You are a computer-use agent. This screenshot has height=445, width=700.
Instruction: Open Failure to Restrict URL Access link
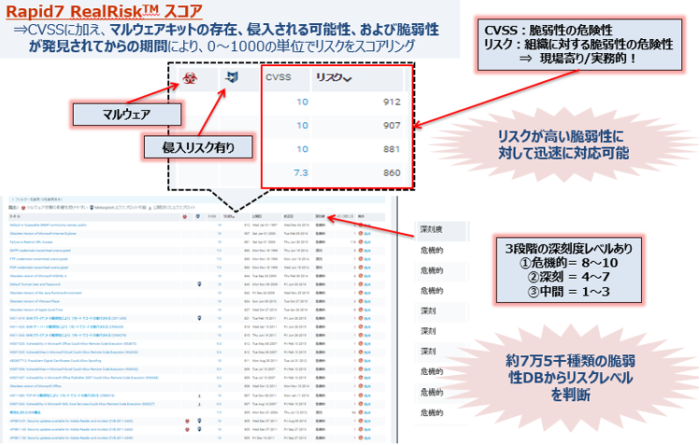(x=31, y=242)
